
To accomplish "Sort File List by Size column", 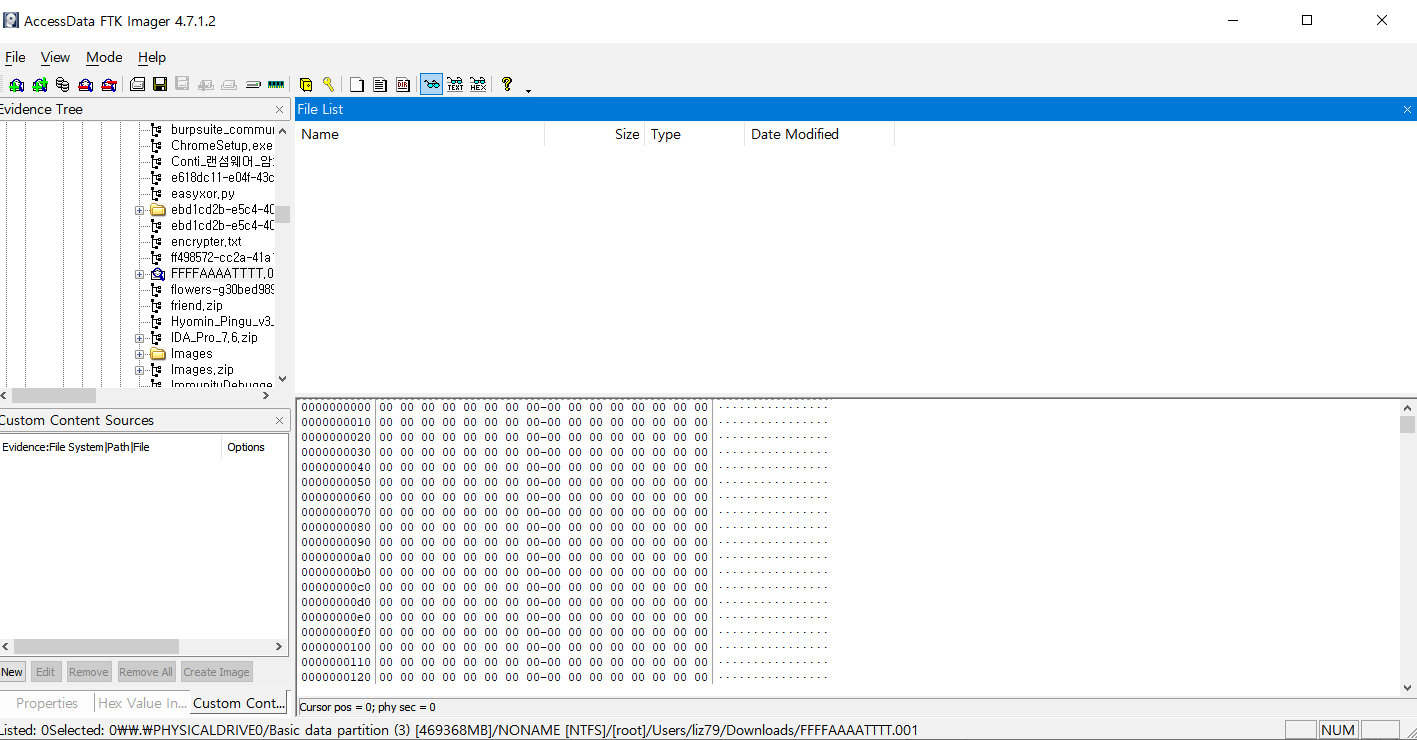I will [594, 134].
